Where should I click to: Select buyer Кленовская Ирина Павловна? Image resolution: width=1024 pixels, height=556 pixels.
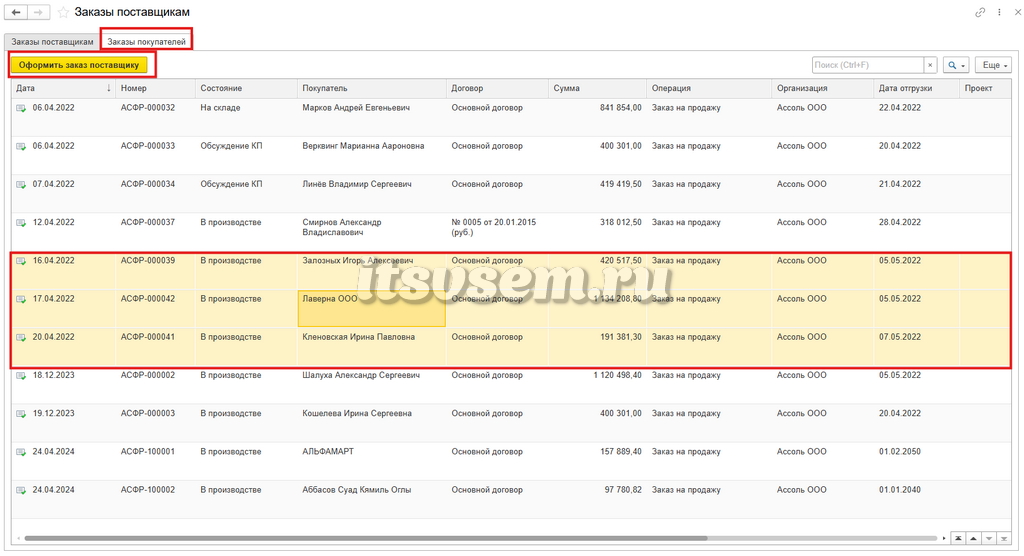359,337
